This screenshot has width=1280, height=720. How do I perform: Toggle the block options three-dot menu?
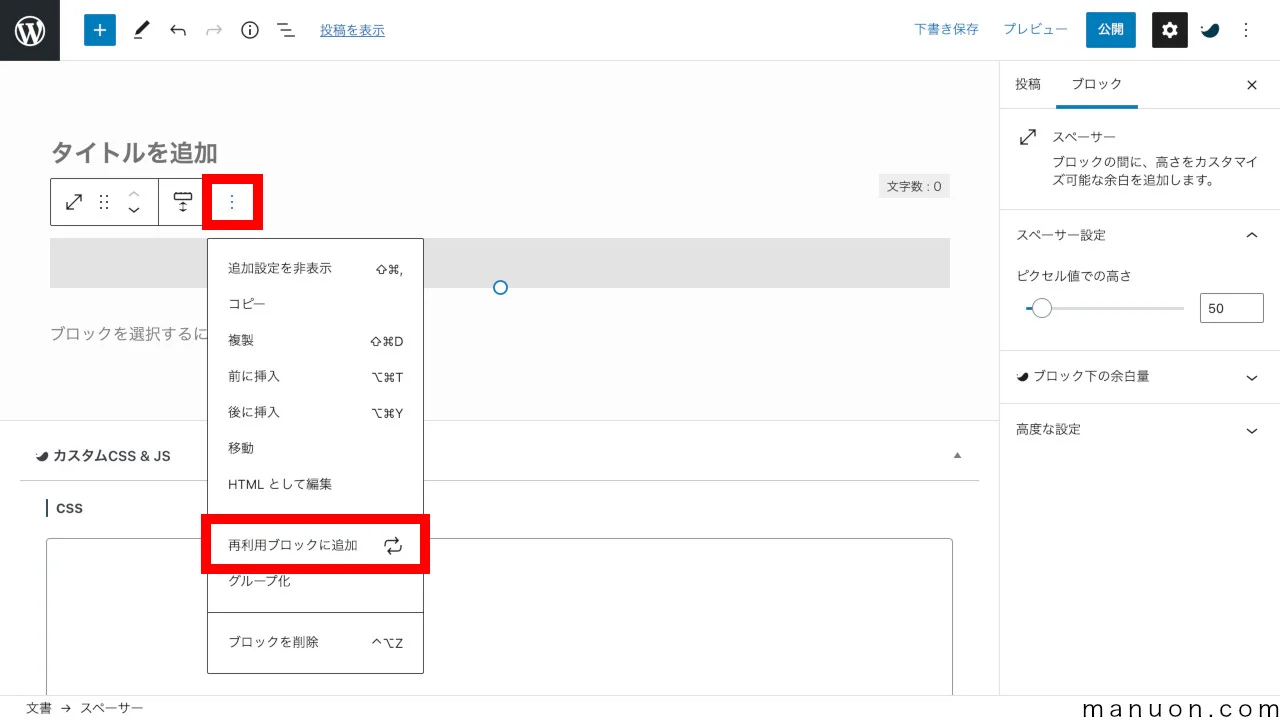click(232, 202)
